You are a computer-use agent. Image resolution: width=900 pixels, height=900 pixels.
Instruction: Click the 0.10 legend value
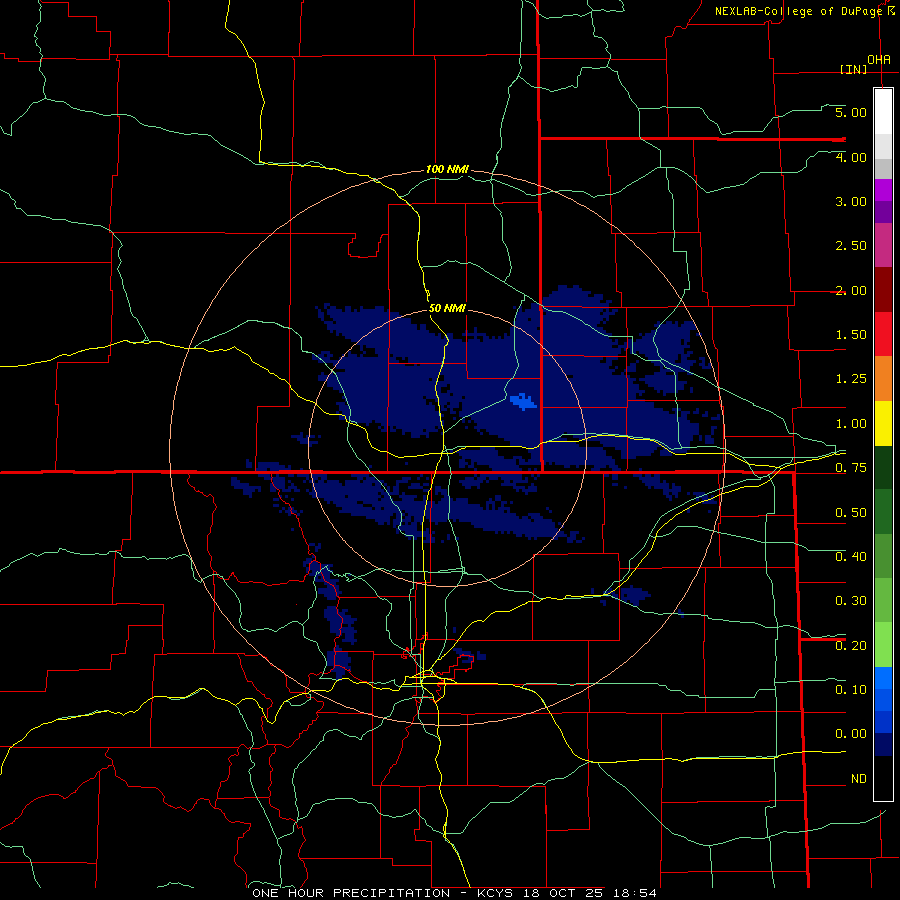pyautogui.click(x=851, y=690)
